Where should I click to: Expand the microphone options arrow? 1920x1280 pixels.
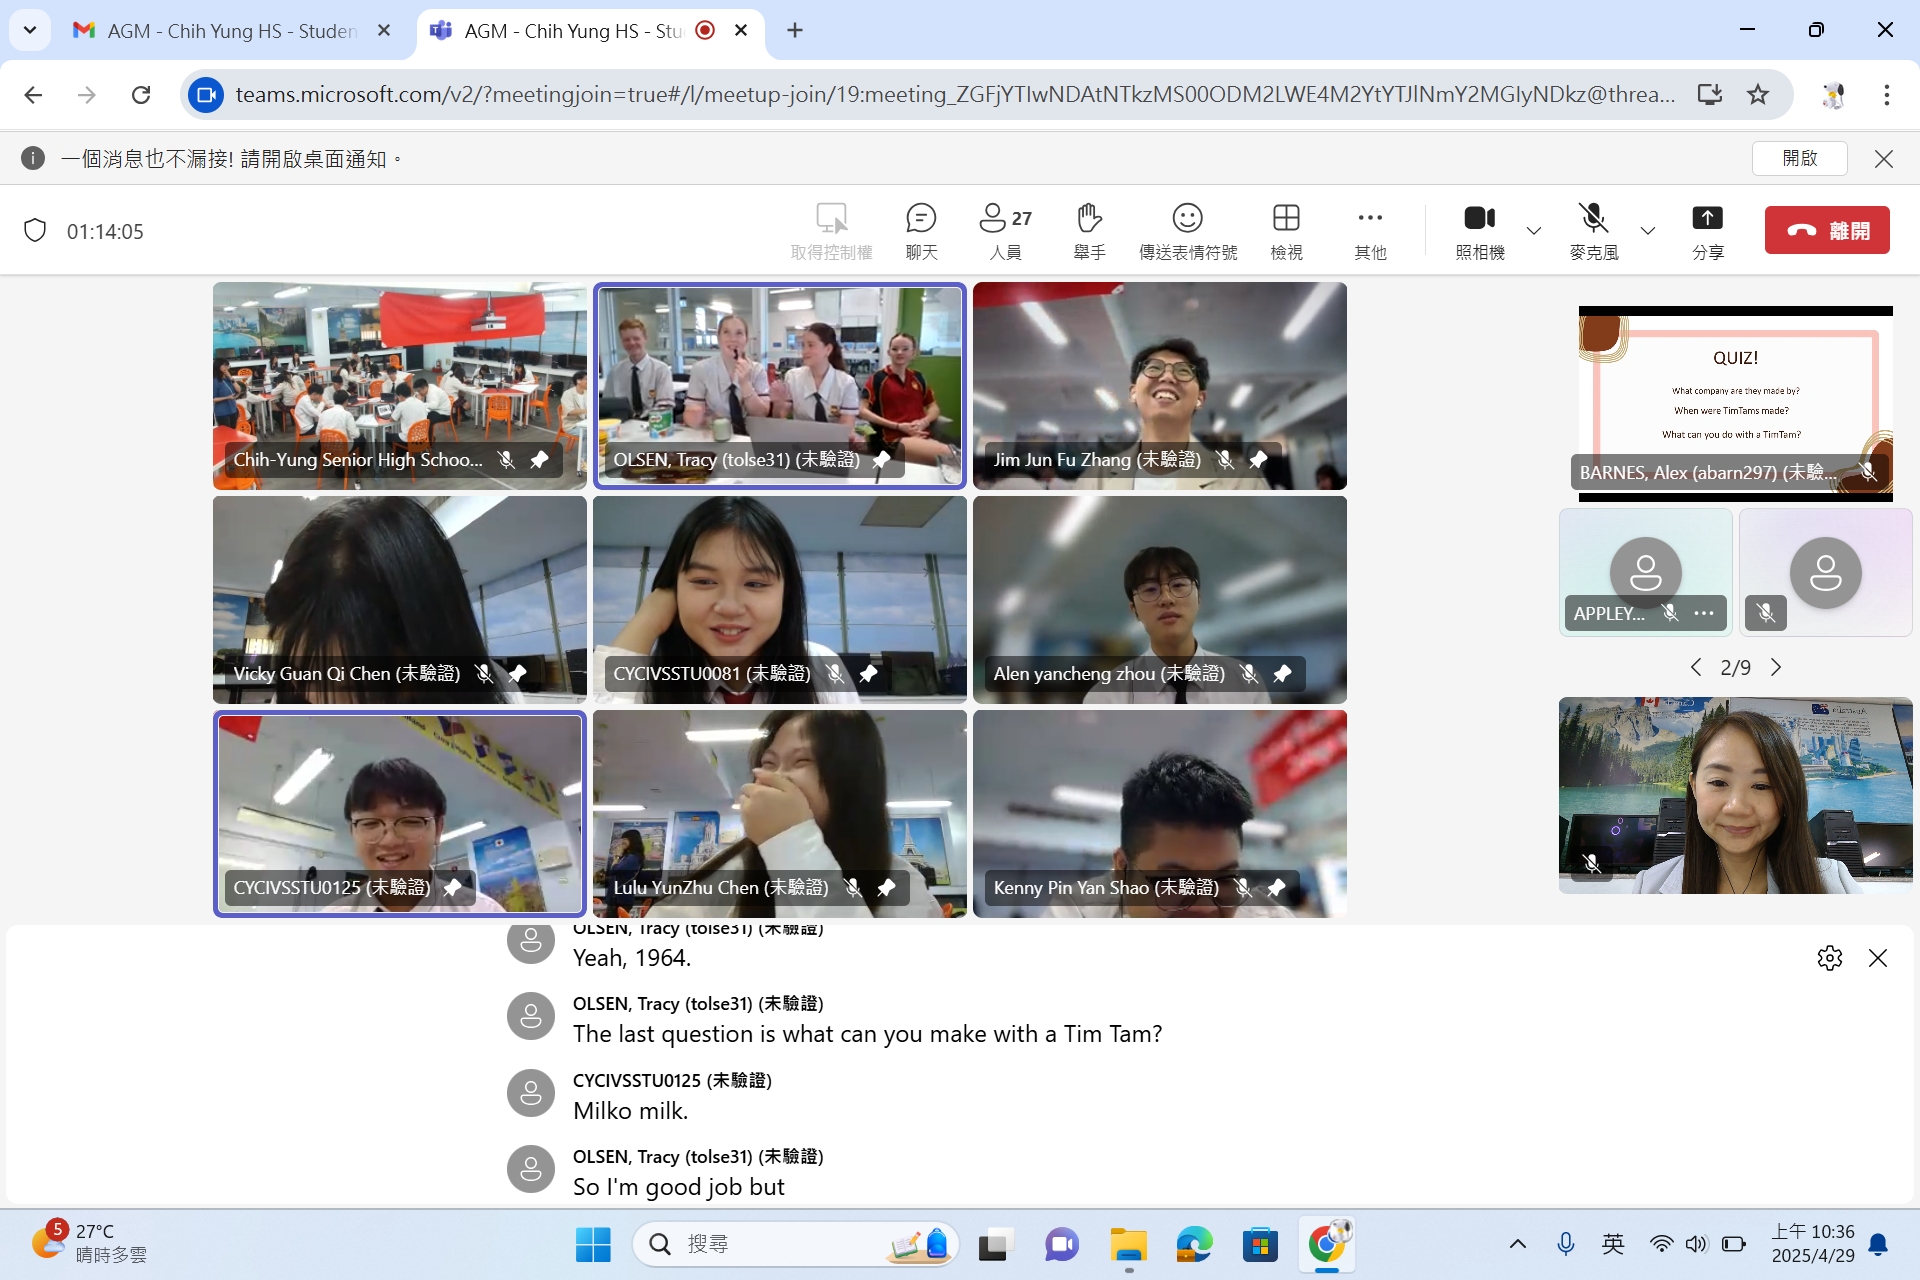pos(1648,231)
